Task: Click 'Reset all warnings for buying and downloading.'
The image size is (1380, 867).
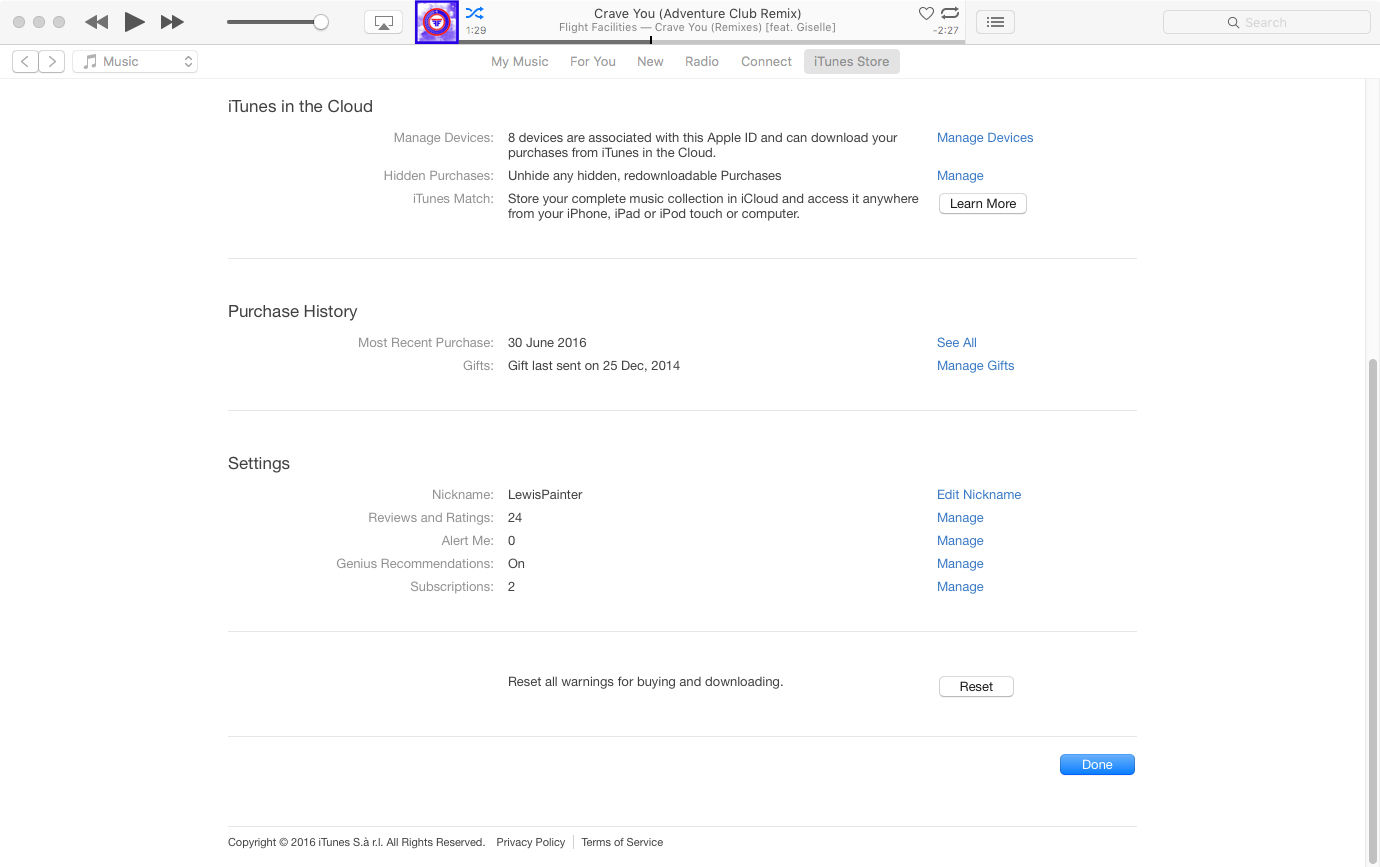Action: tap(645, 682)
